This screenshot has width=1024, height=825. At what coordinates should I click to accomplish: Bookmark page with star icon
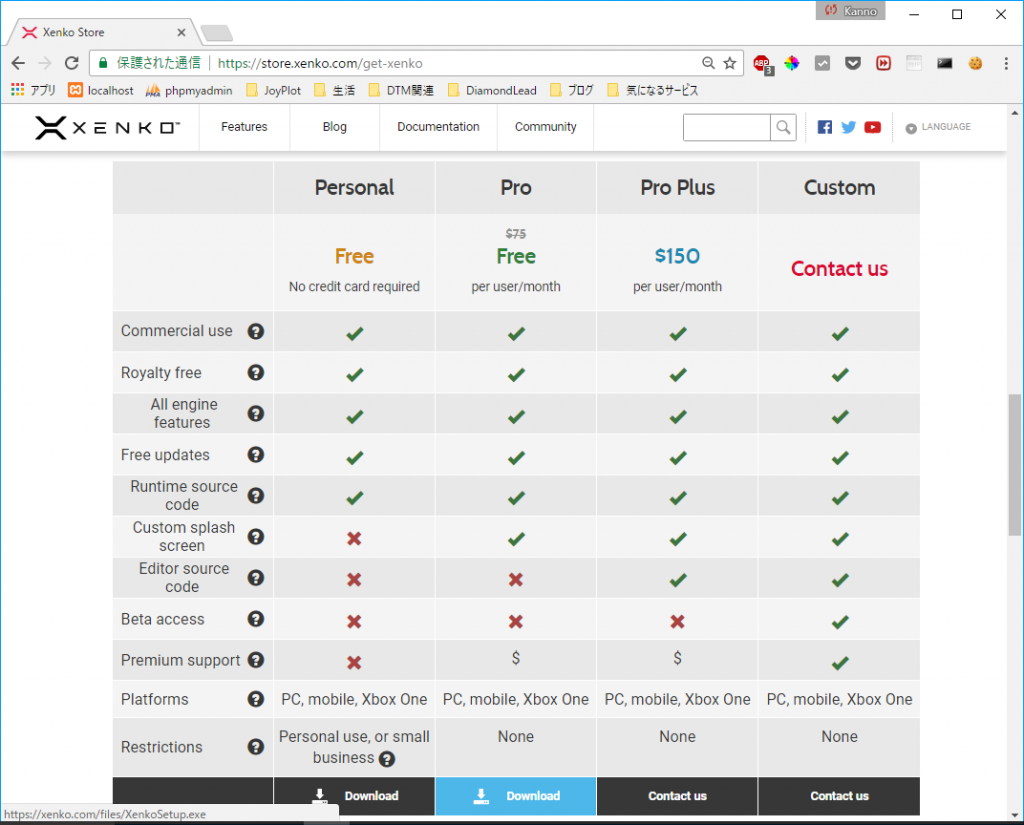point(730,63)
